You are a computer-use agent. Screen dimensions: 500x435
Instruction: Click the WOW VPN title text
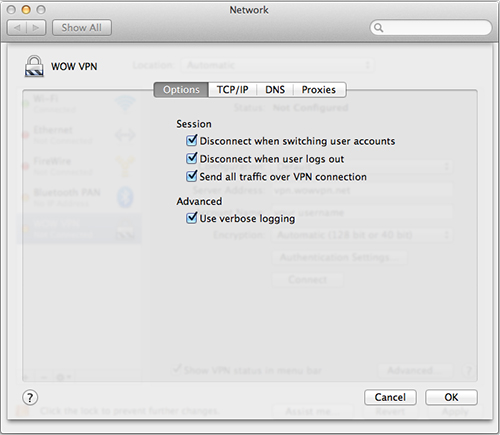click(74, 66)
